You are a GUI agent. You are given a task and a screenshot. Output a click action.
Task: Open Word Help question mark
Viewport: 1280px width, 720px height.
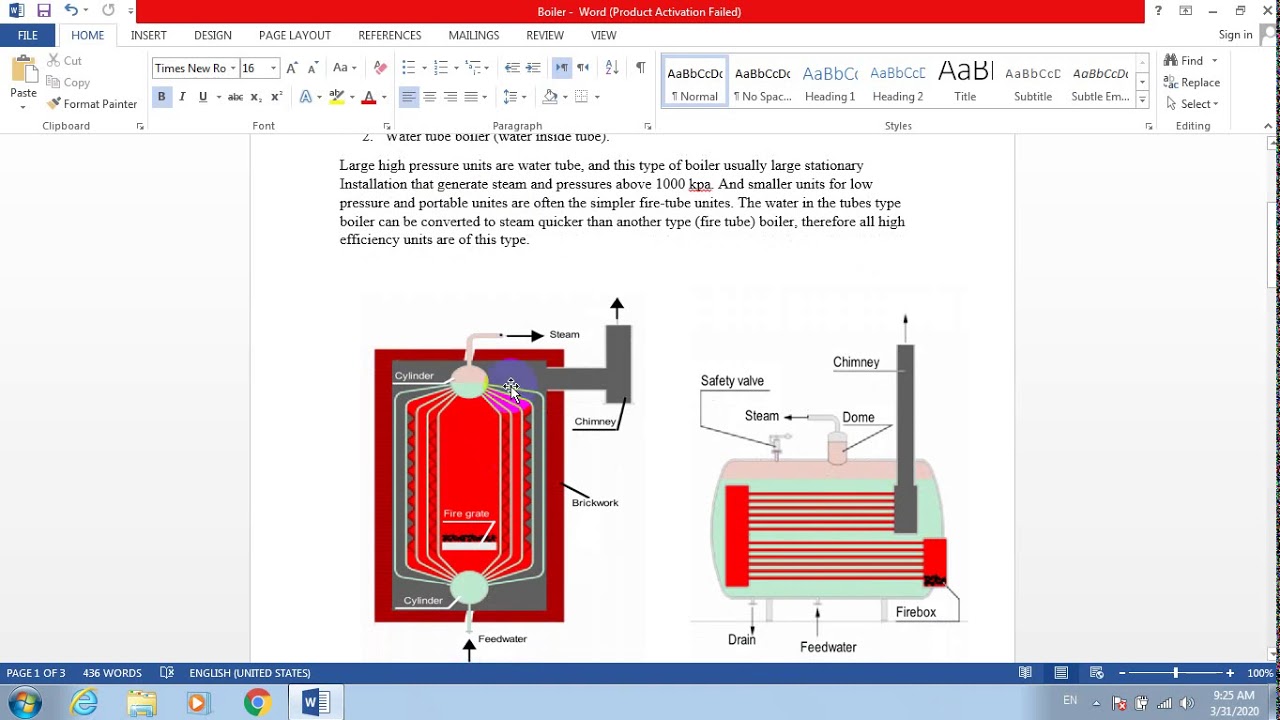pyautogui.click(x=1158, y=11)
